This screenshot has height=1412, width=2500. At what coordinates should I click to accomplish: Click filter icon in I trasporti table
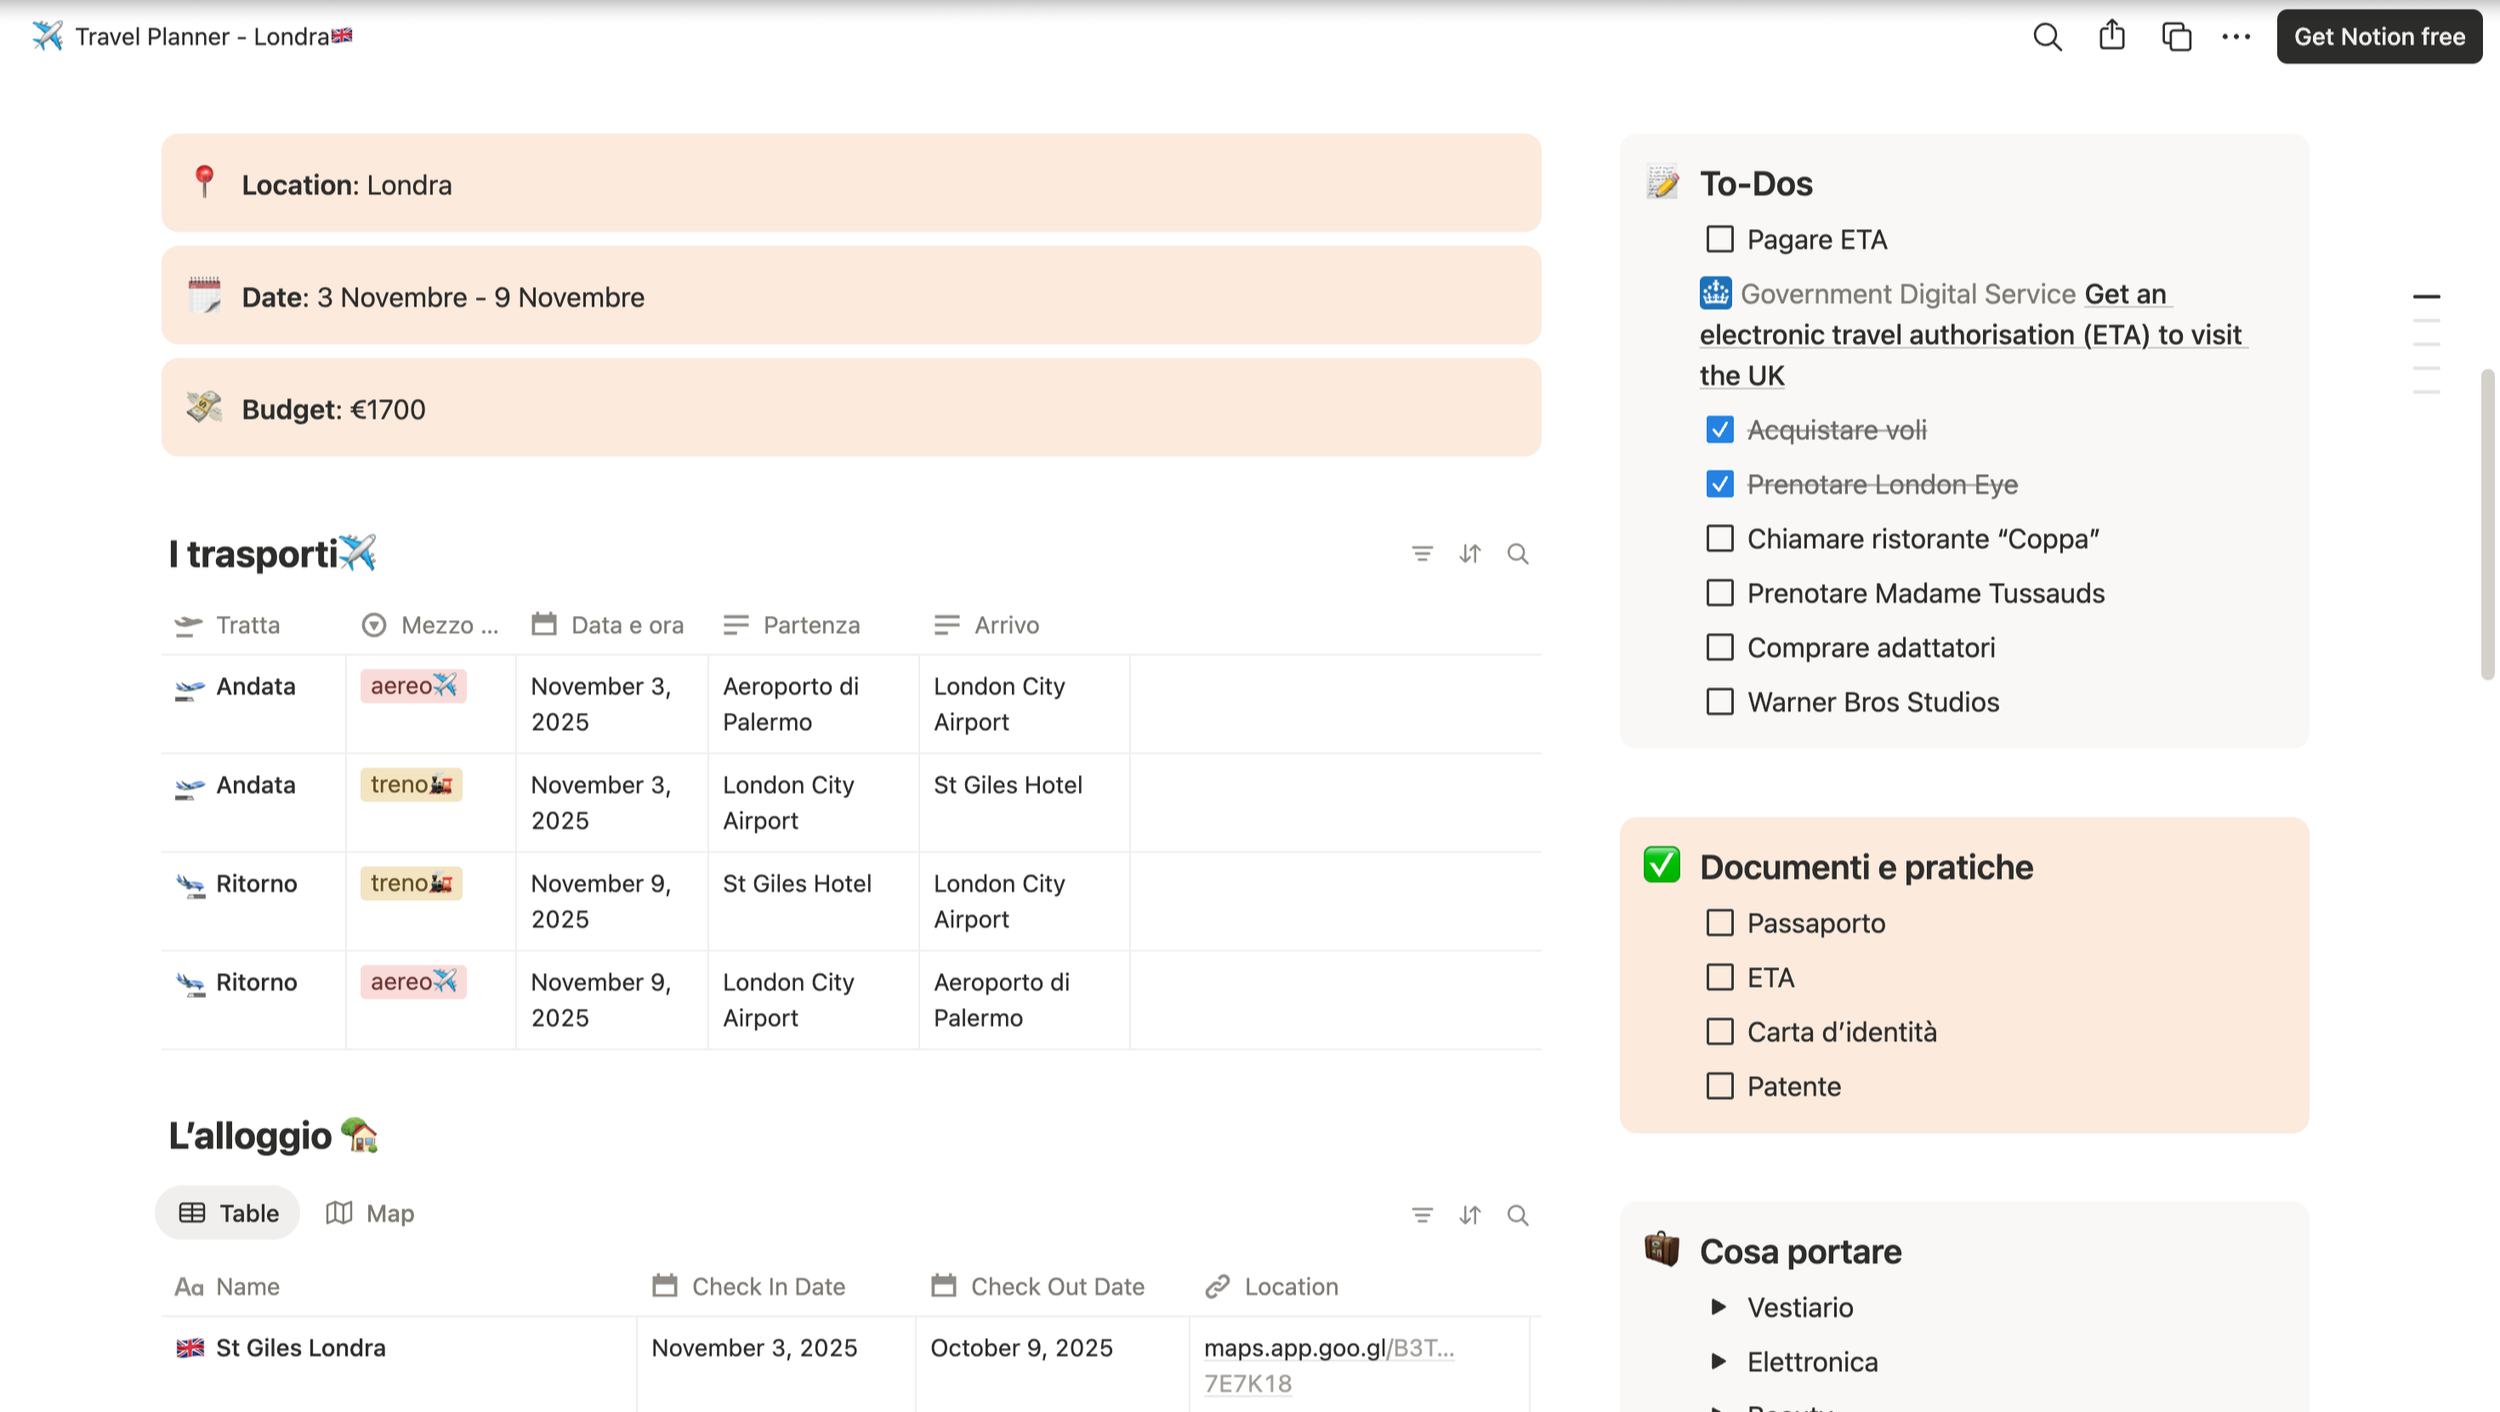(1422, 554)
